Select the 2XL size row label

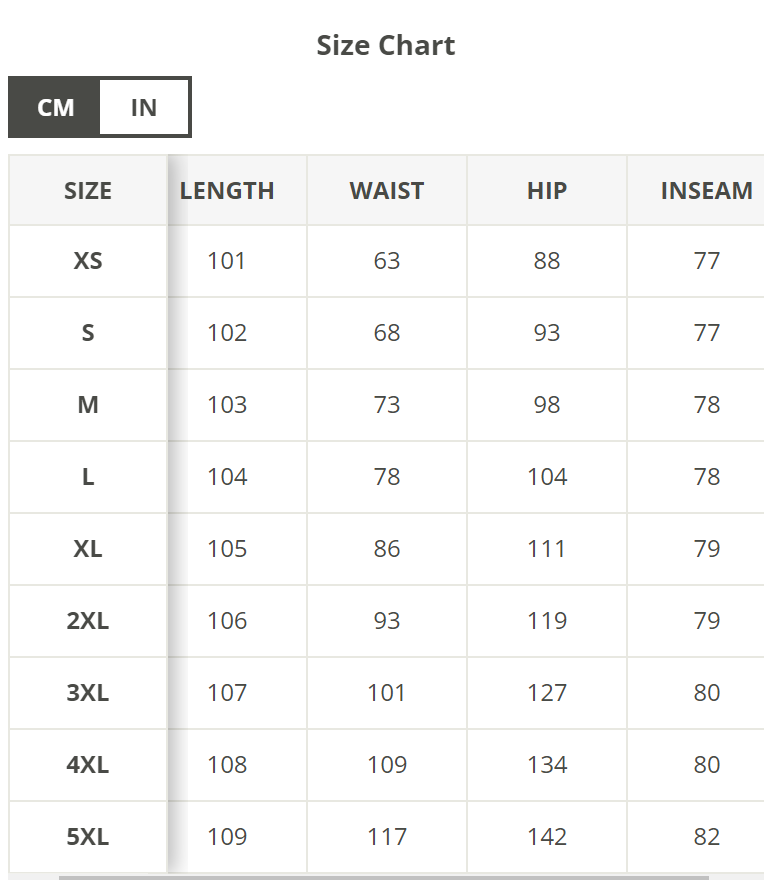tap(88, 621)
